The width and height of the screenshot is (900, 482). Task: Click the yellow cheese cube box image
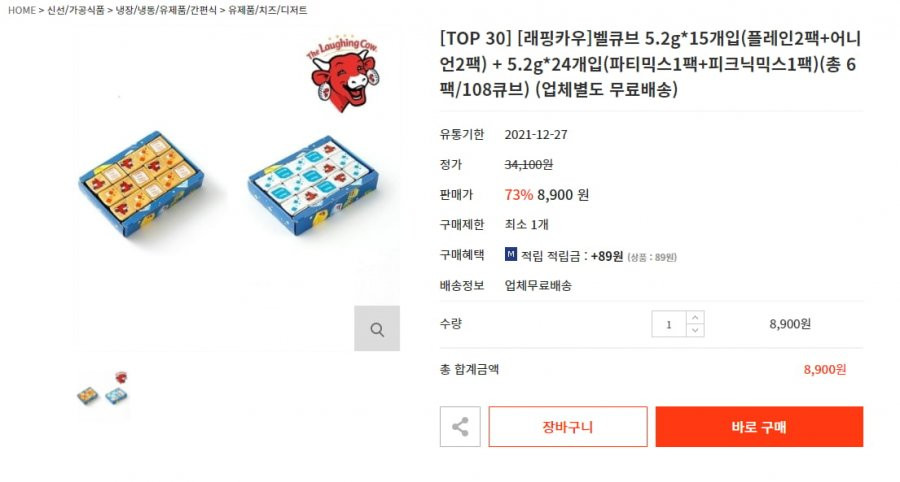click(x=141, y=184)
